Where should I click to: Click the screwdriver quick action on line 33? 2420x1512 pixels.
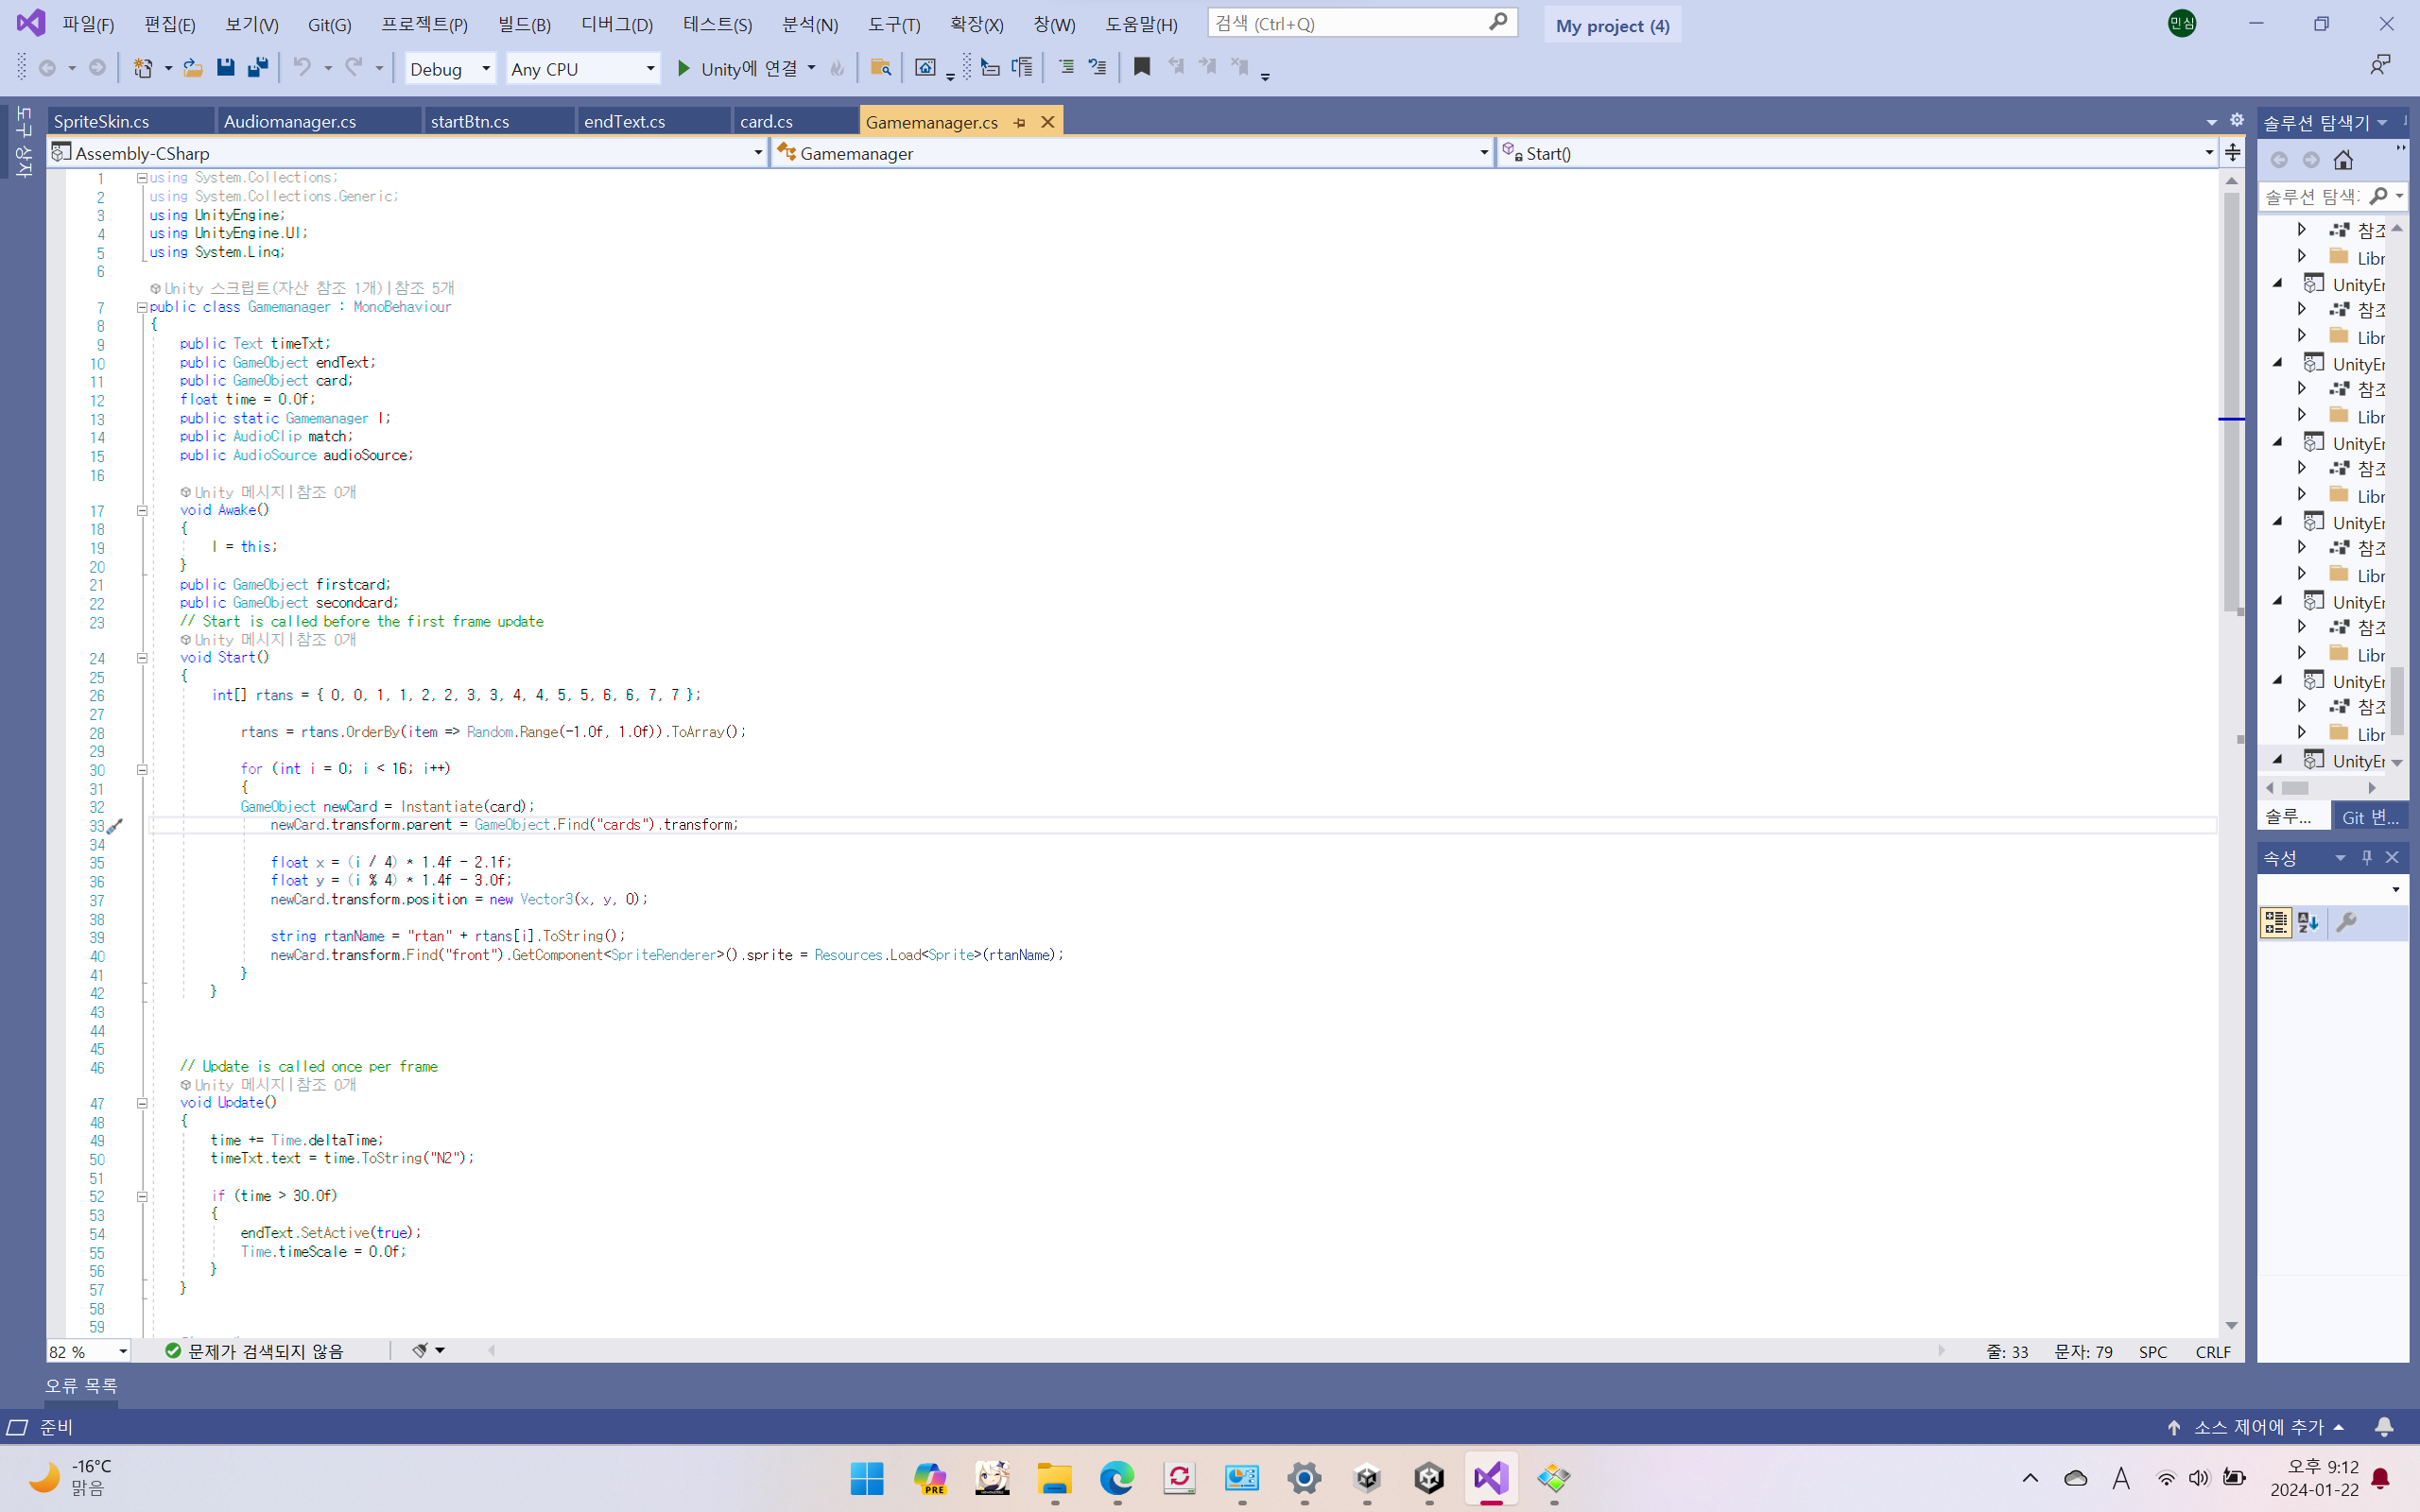tap(115, 826)
